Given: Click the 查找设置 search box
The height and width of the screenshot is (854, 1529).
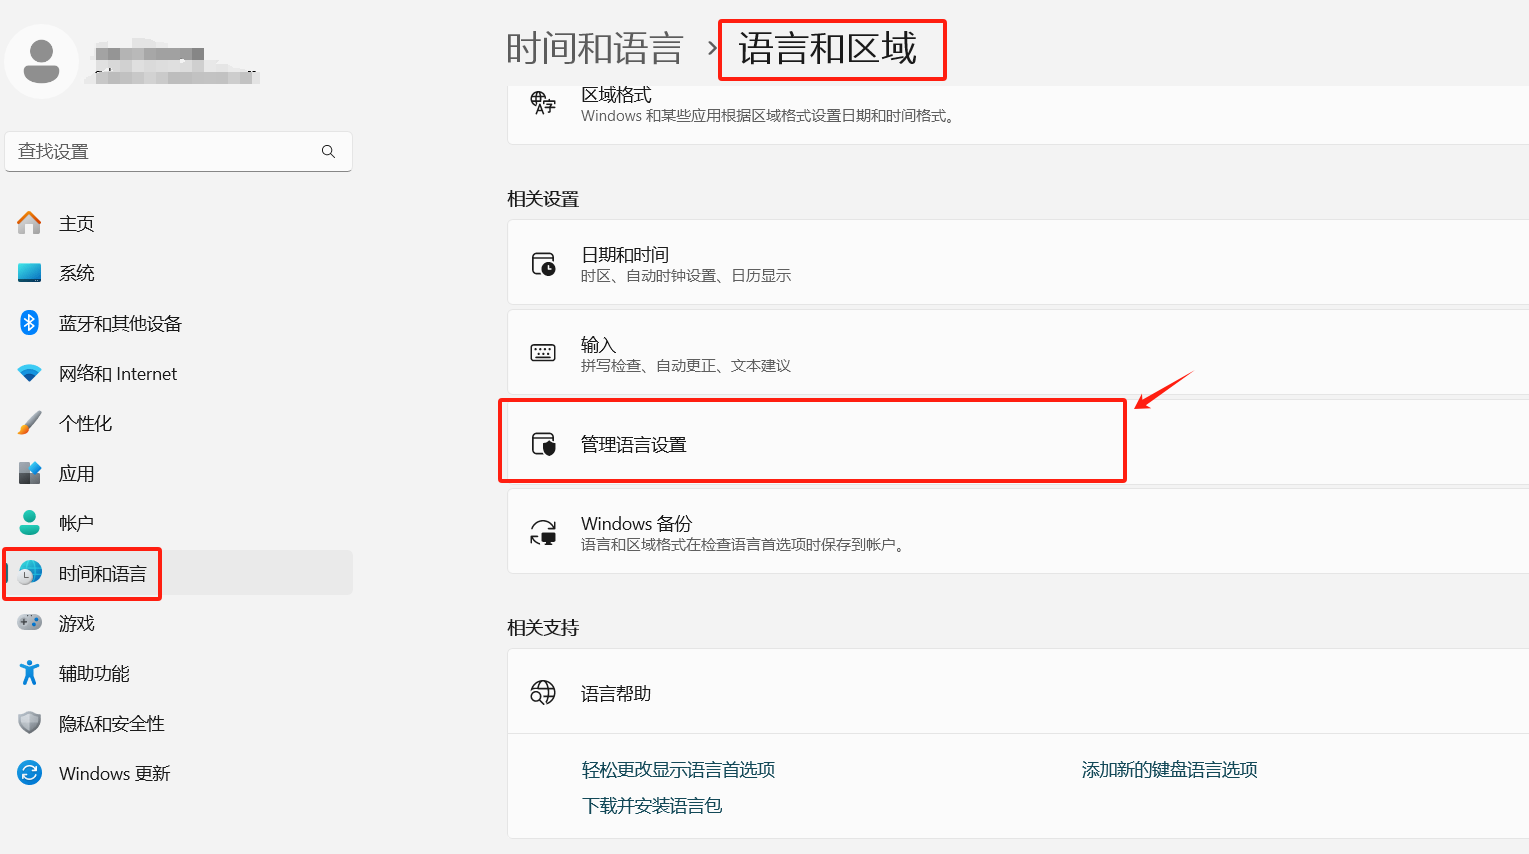Looking at the screenshot, I should click(165, 152).
